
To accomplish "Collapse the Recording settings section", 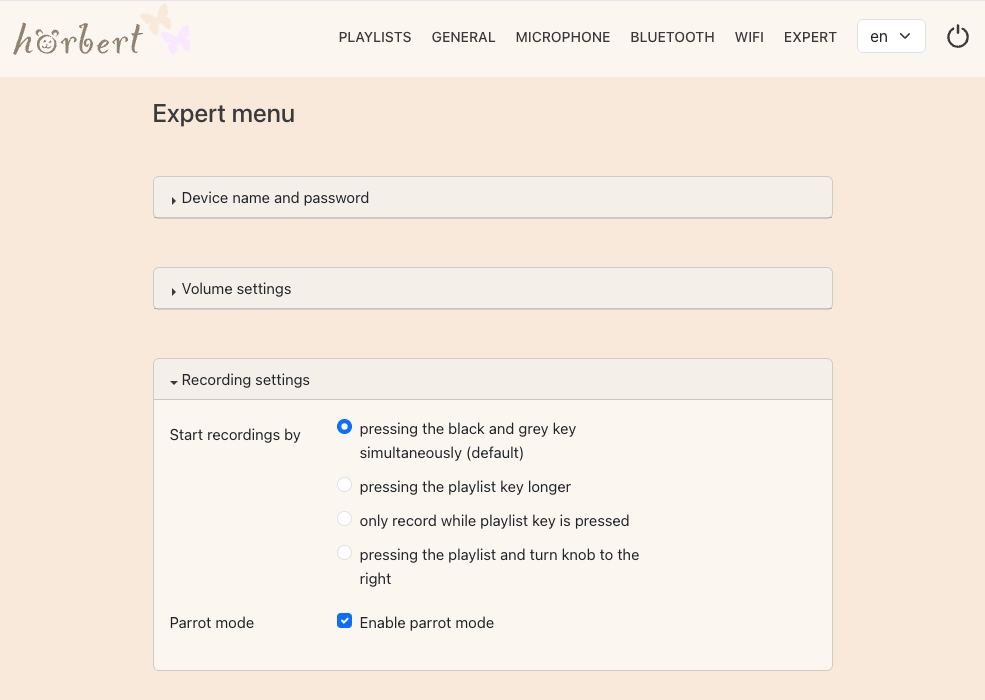I will 245,380.
